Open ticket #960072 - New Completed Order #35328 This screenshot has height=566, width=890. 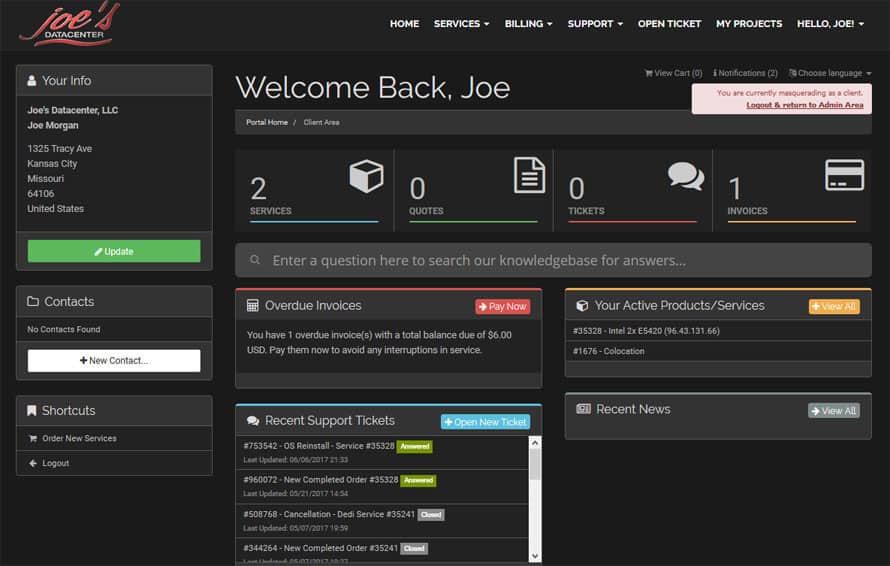[x=321, y=480]
